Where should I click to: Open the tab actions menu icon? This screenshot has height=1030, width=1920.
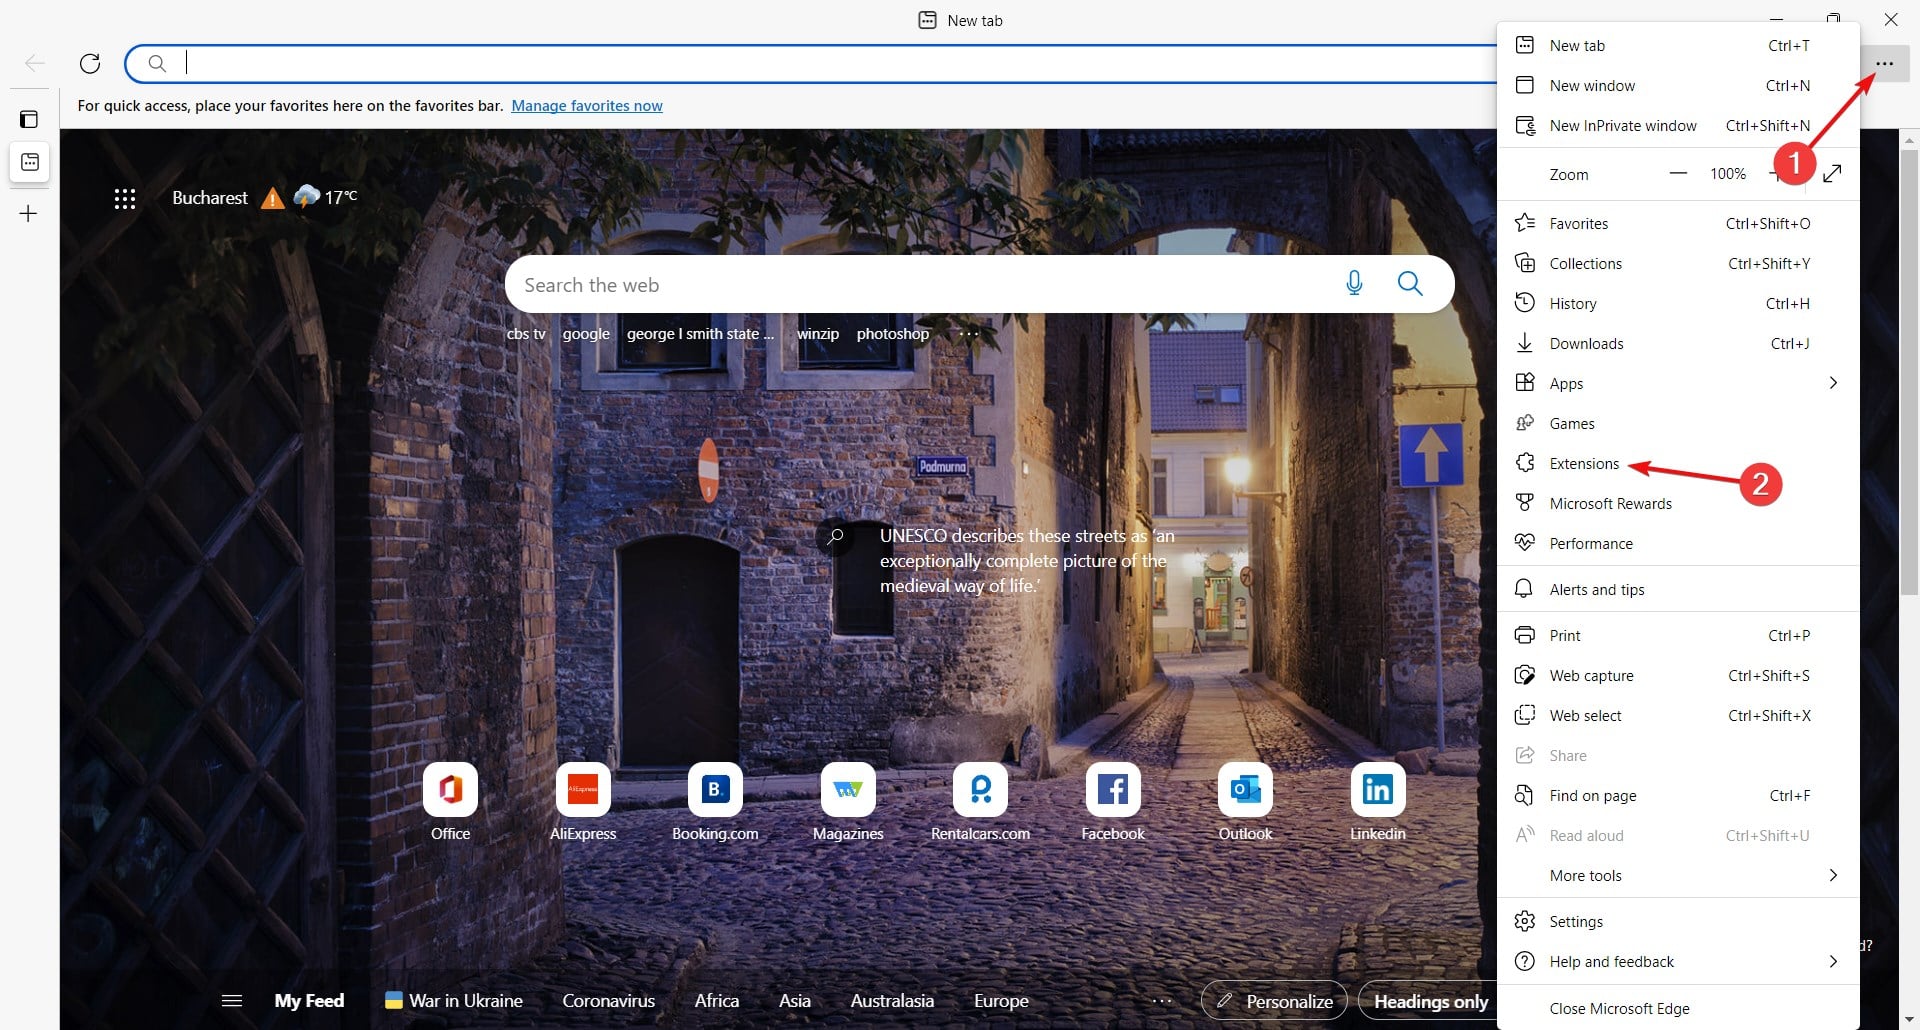[x=29, y=119]
